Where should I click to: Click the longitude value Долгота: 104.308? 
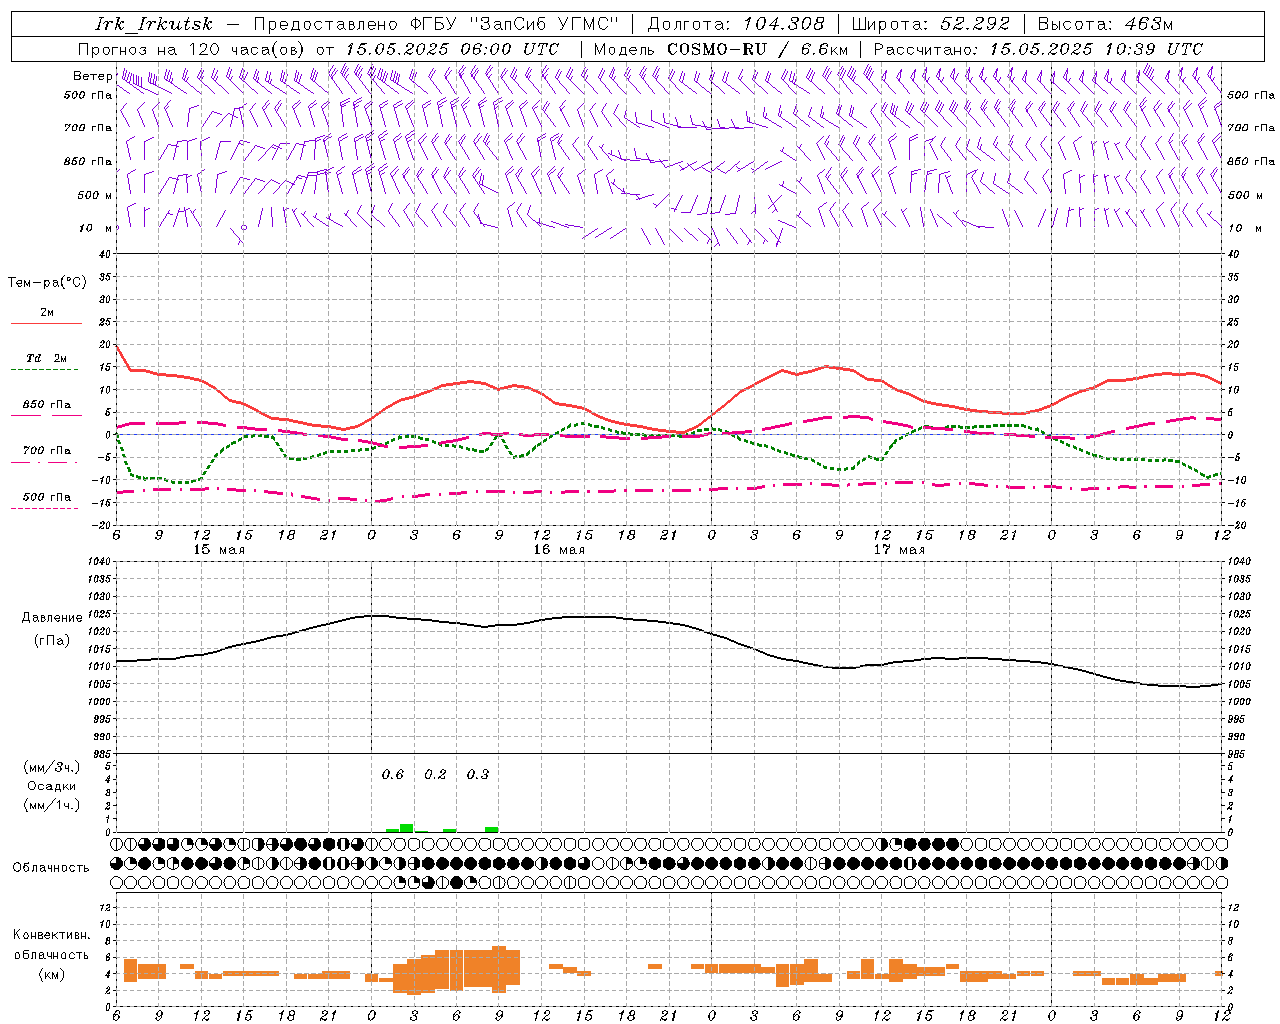tap(736, 24)
